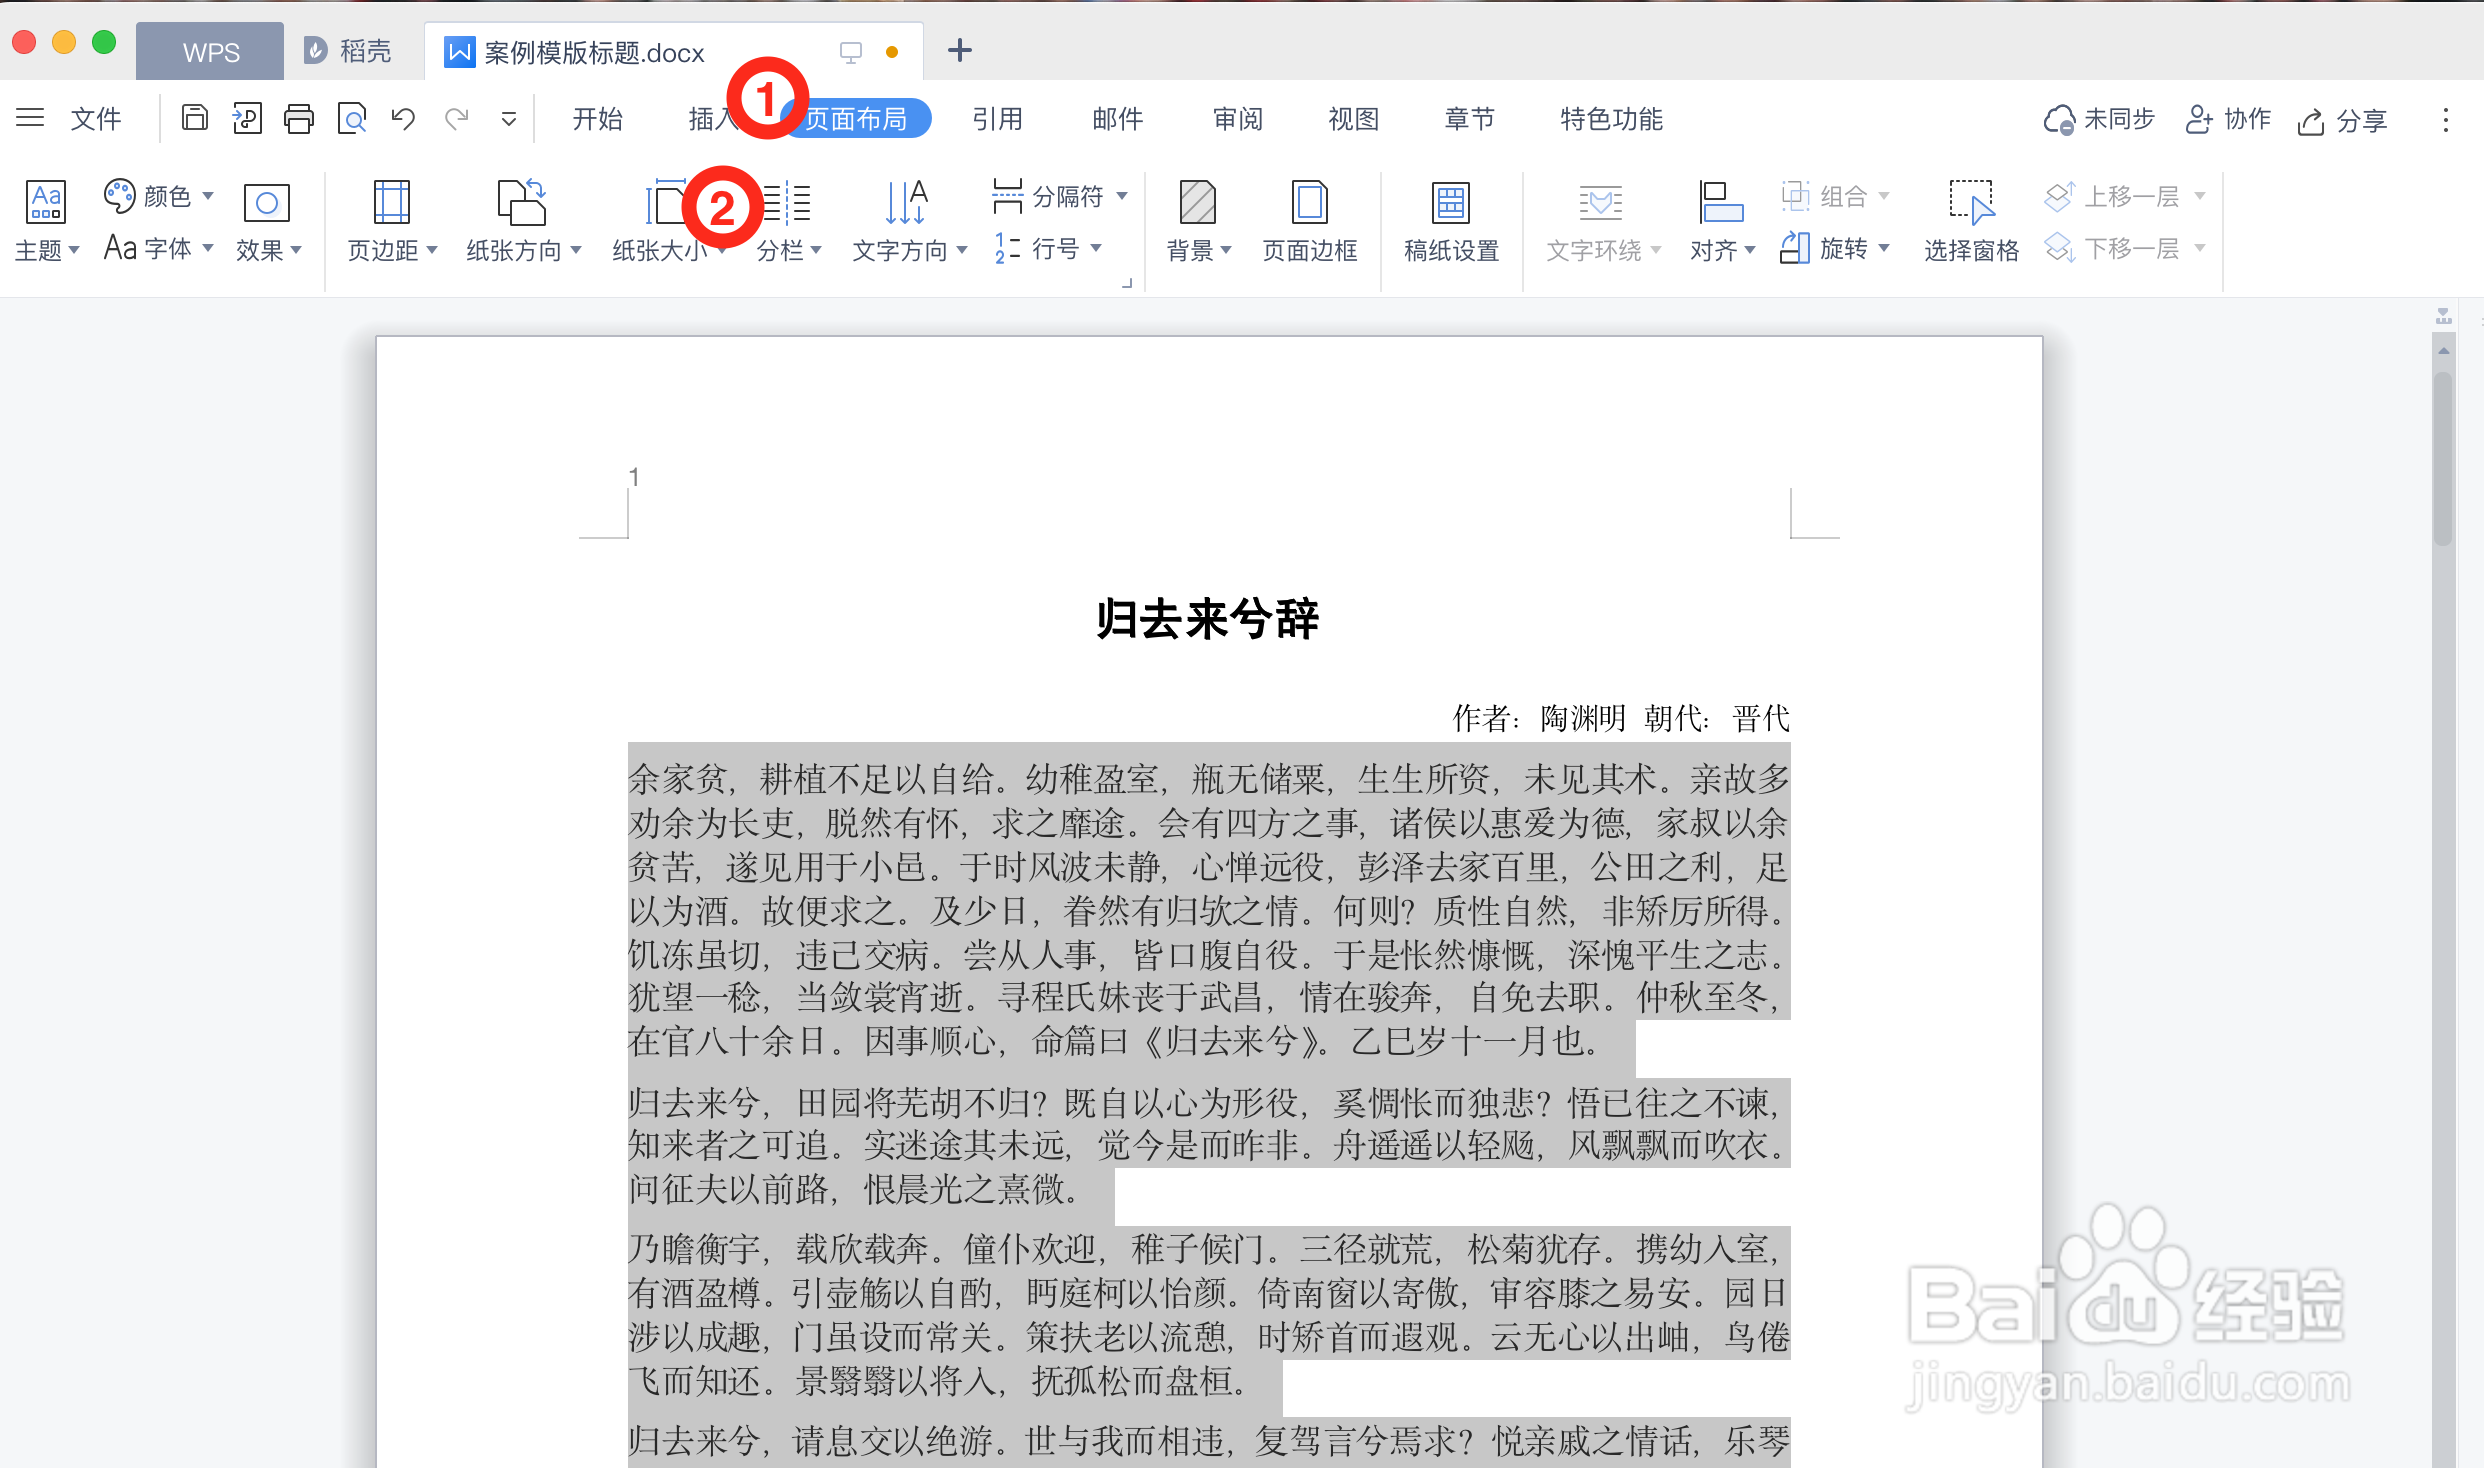Open the 主题 themes dropdown
This screenshot has height=1468, width=2484.
tap(46, 221)
